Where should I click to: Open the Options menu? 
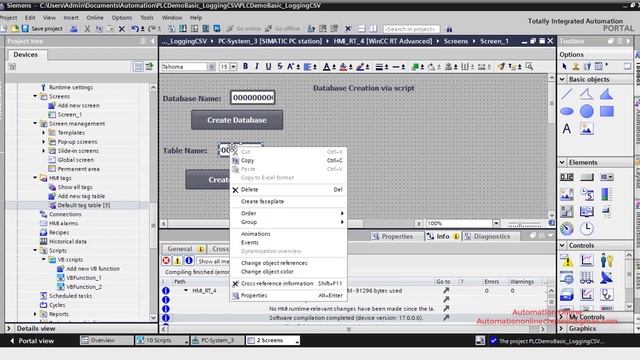(122, 18)
